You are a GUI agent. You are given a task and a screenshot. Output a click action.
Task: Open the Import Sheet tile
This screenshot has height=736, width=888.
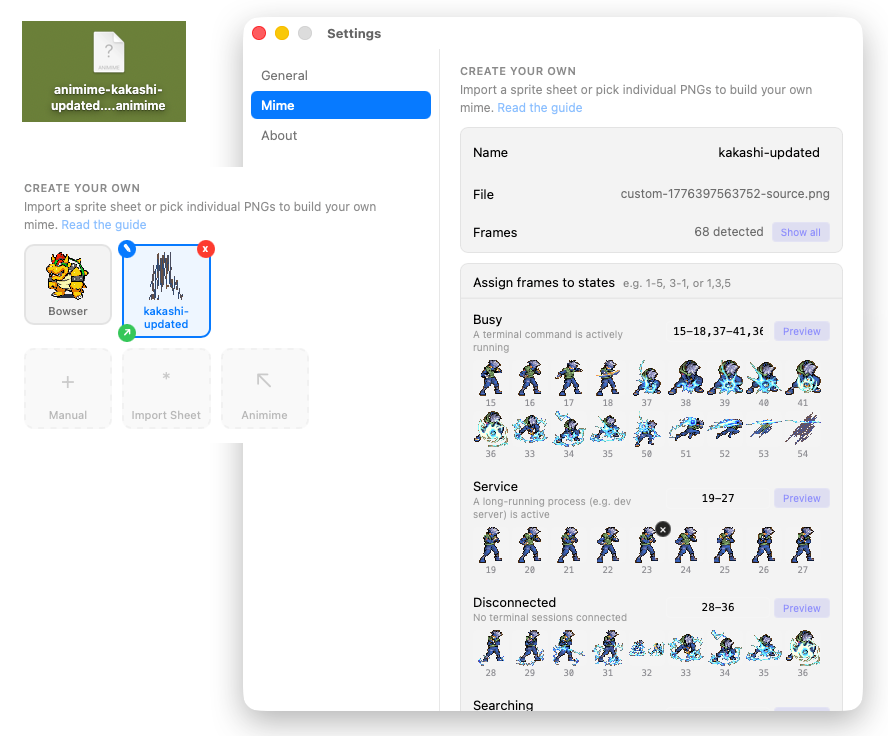pyautogui.click(x=166, y=388)
